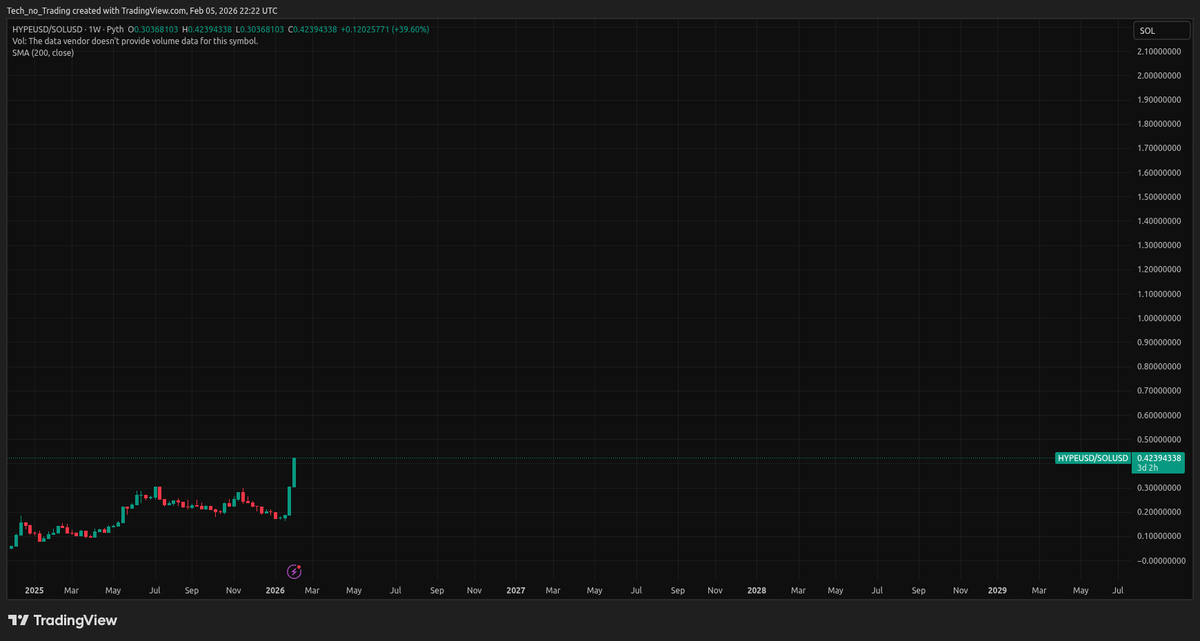The width and height of the screenshot is (1200, 641).
Task: Click the 1.60000000 price axis label
Action: pos(1161,173)
